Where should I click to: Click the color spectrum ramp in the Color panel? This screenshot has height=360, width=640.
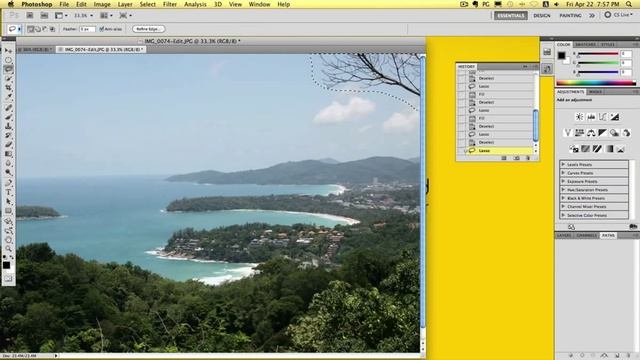point(596,83)
